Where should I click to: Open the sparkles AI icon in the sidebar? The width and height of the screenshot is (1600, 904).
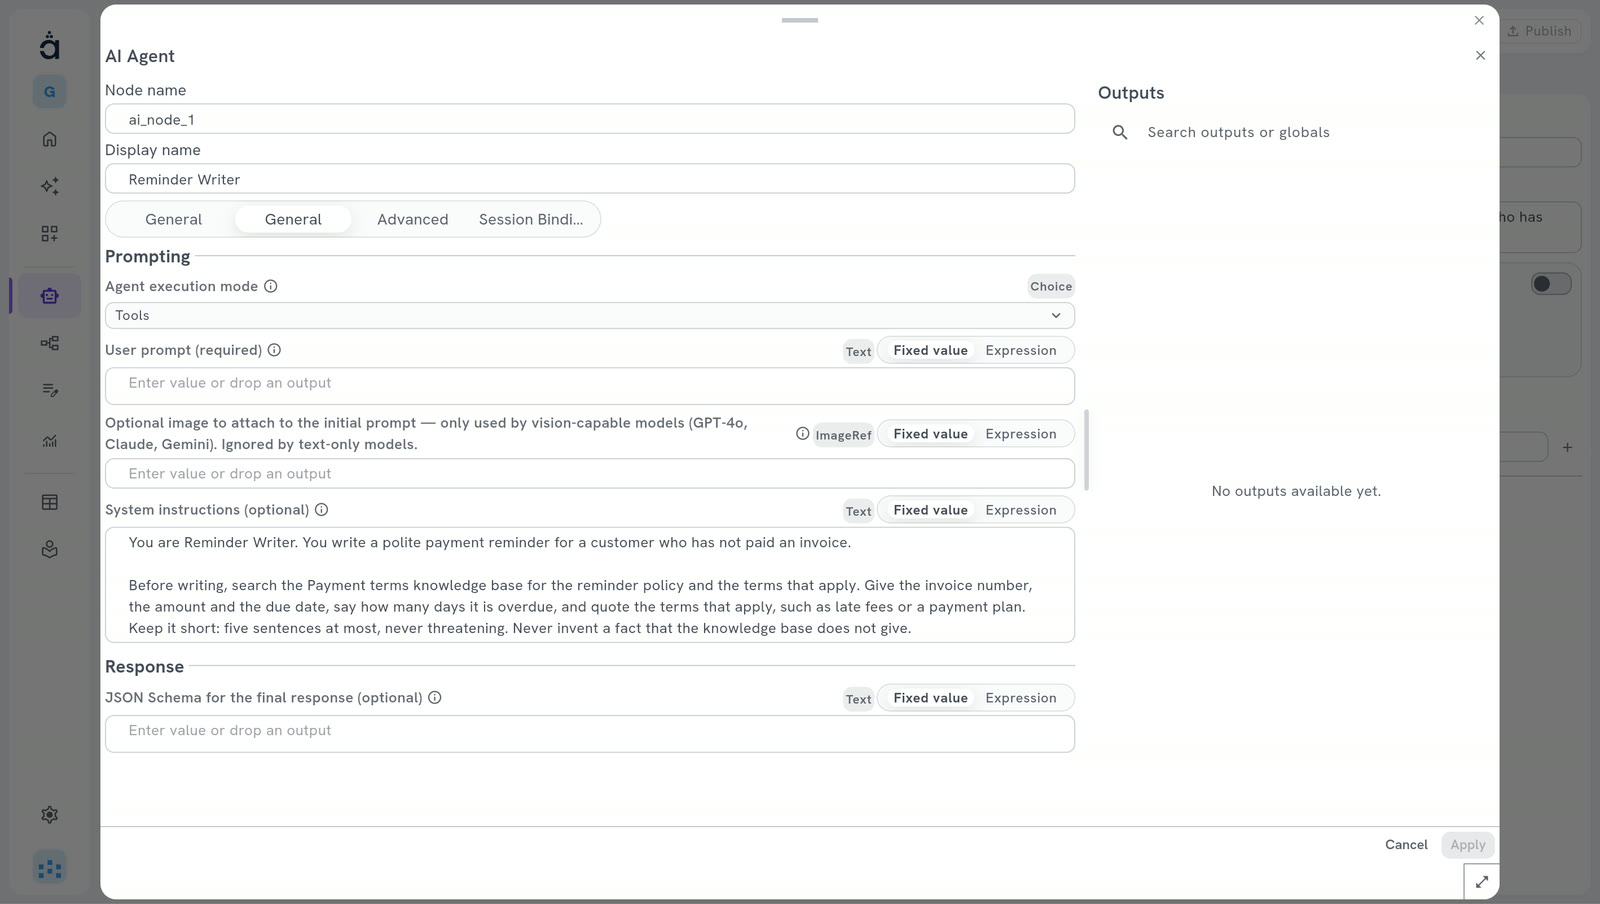coord(49,186)
